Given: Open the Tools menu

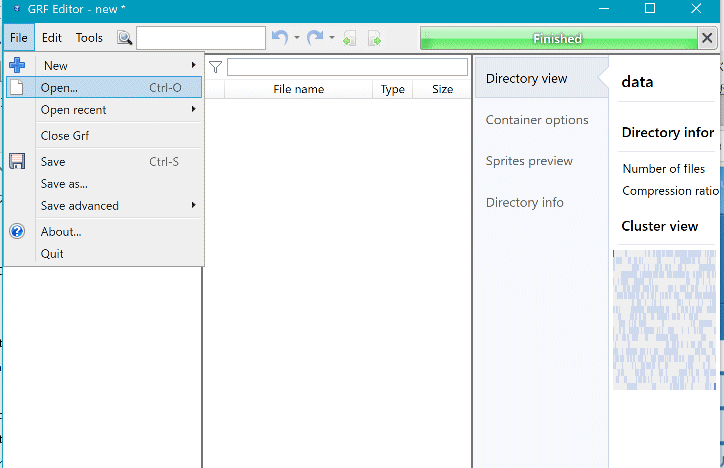Looking at the screenshot, I should click(x=89, y=37).
